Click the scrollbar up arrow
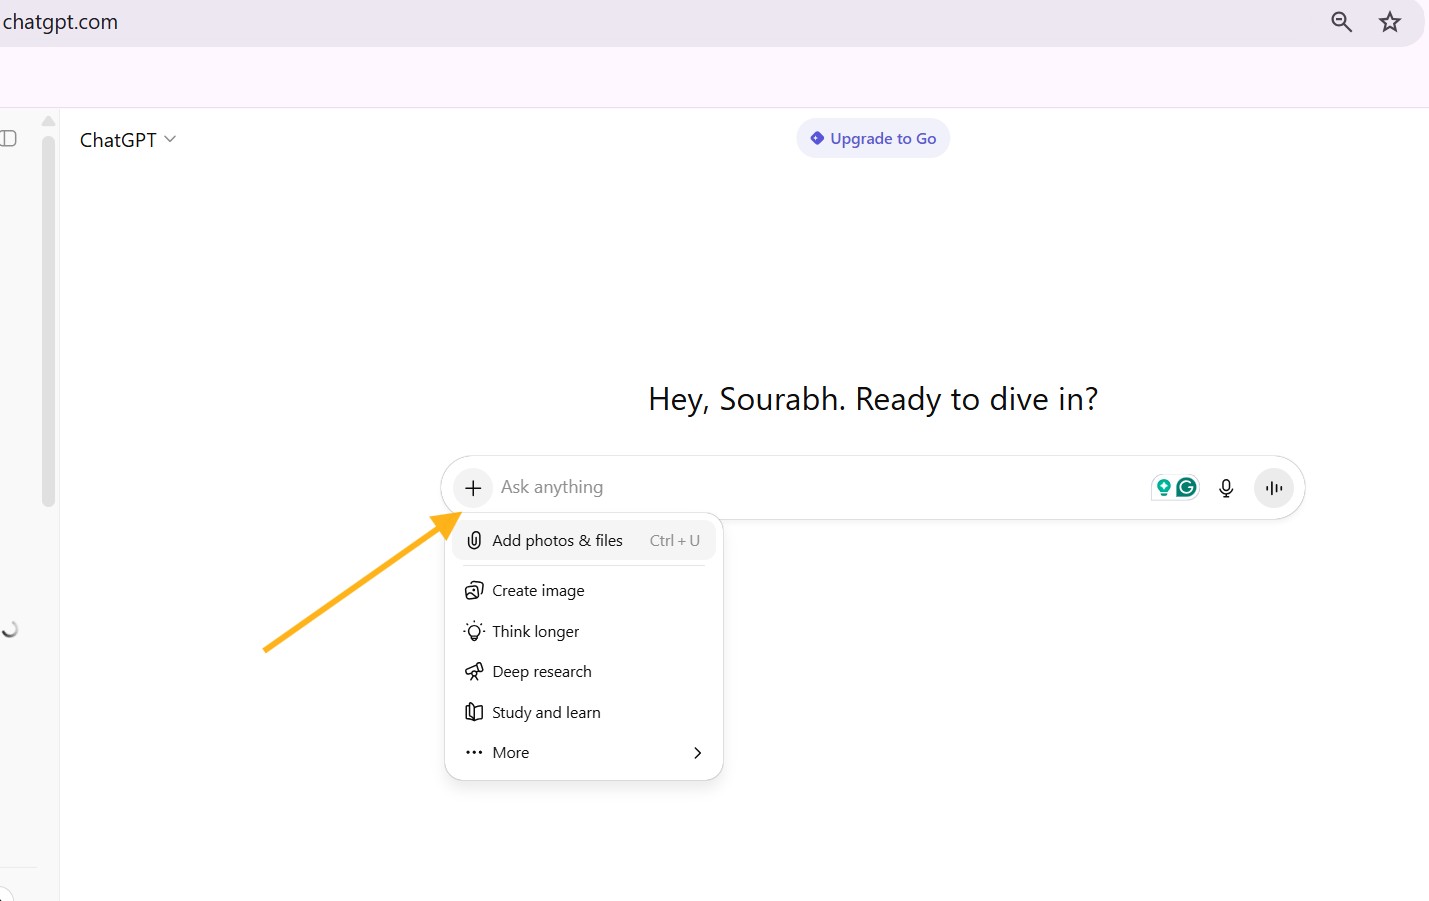The width and height of the screenshot is (1429, 901). click(x=48, y=121)
